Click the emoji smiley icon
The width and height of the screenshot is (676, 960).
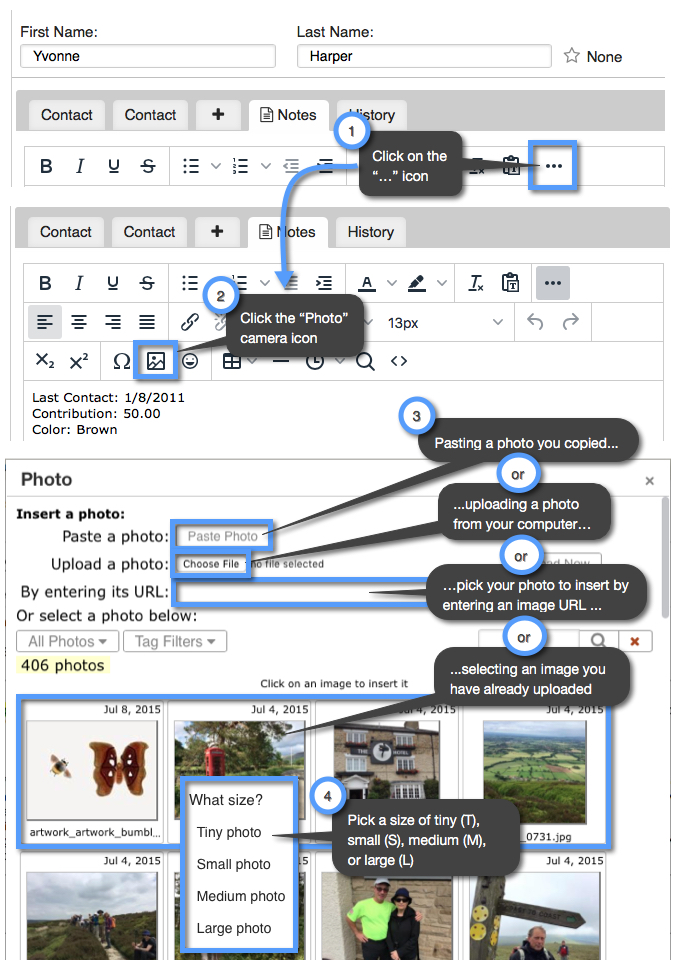pos(190,361)
